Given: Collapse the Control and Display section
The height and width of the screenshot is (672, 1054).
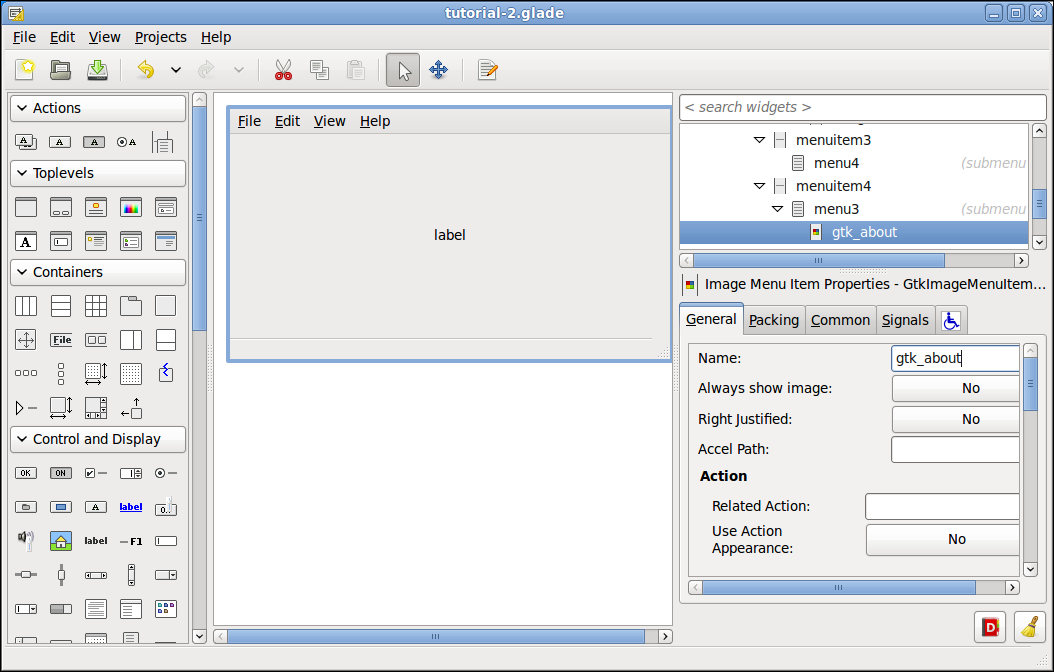Looking at the screenshot, I should click(x=98, y=439).
